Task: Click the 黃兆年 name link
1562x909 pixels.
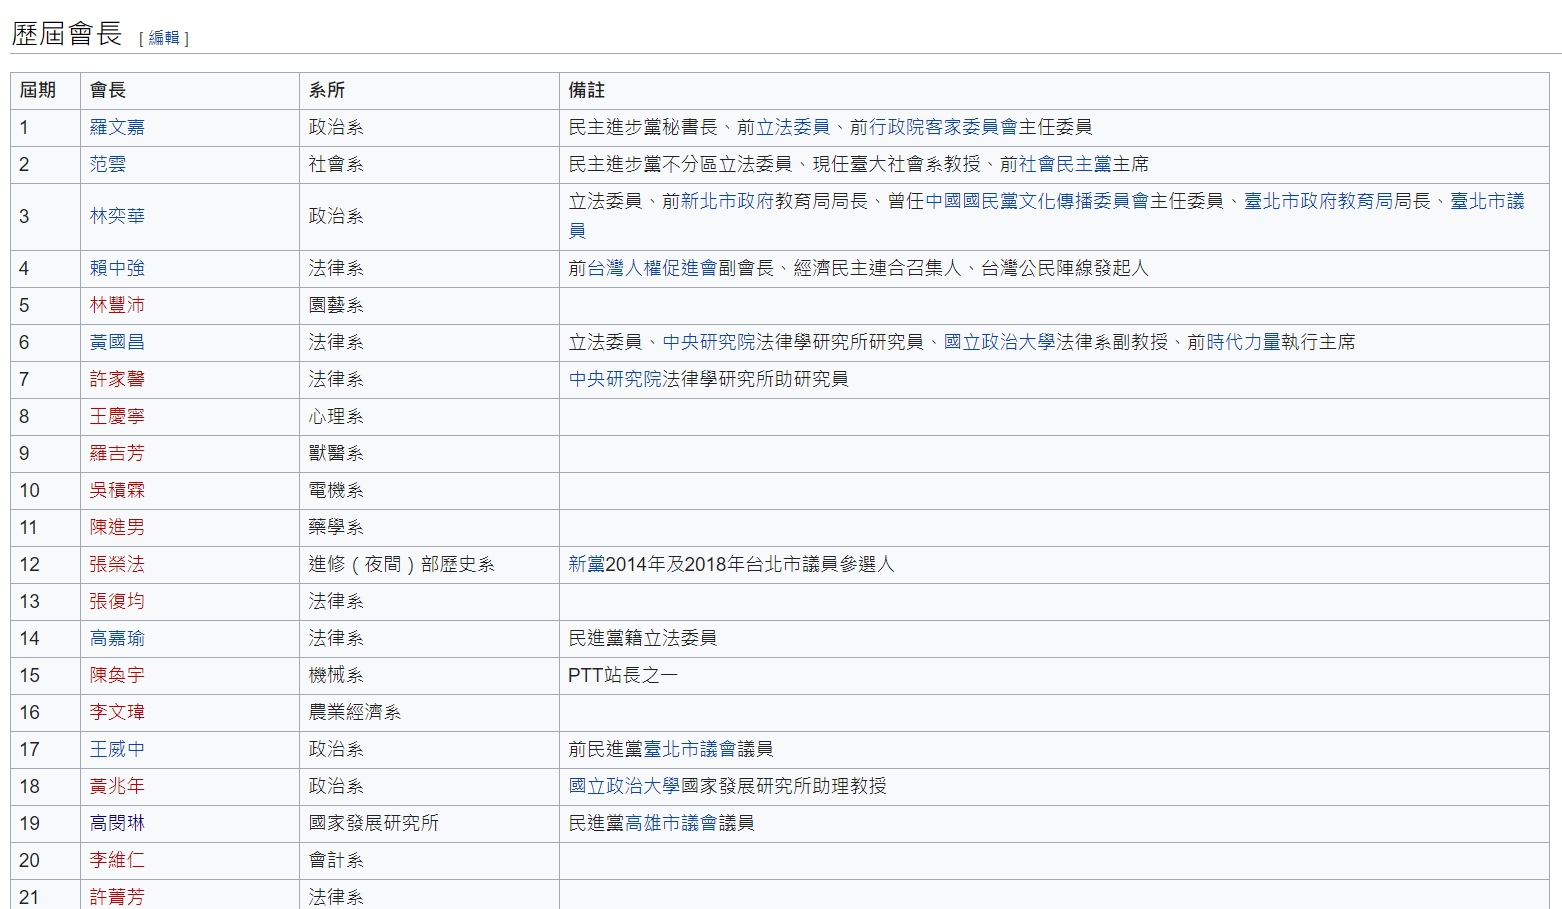Action: pyautogui.click(x=117, y=786)
